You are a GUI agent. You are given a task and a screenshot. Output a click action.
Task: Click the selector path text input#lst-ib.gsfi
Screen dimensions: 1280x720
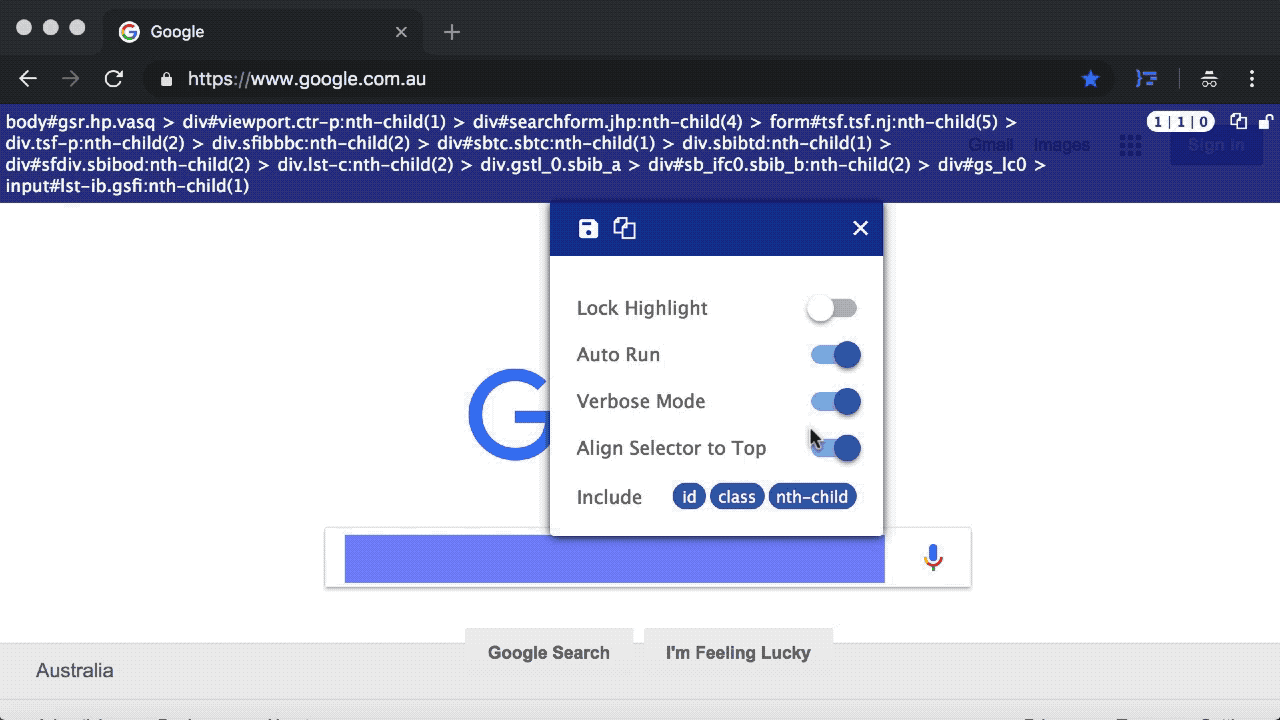pyautogui.click(x=127, y=186)
